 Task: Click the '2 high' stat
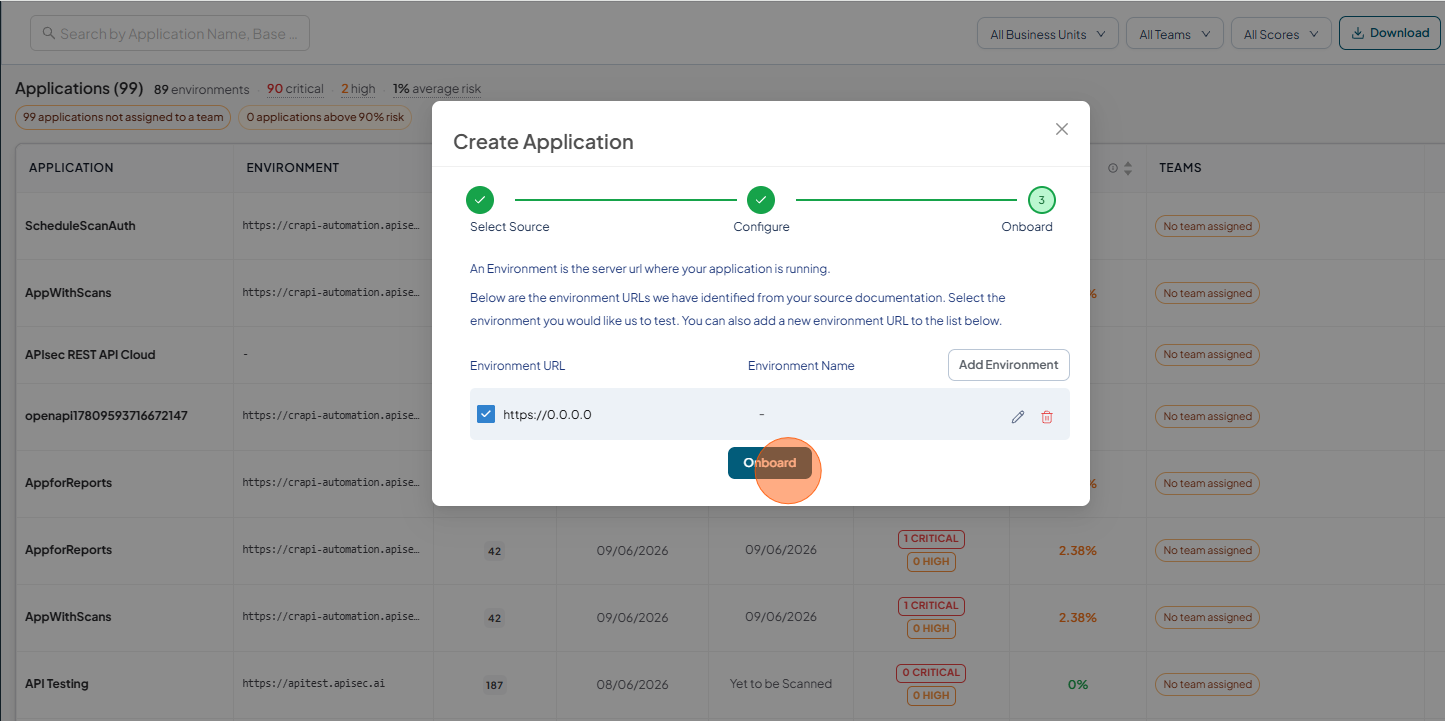pos(358,89)
